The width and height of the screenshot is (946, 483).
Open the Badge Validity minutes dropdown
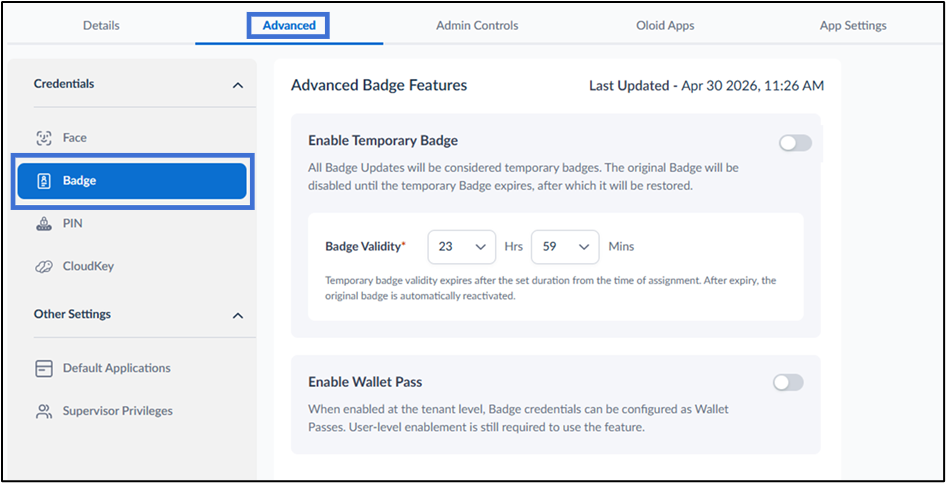coord(565,247)
